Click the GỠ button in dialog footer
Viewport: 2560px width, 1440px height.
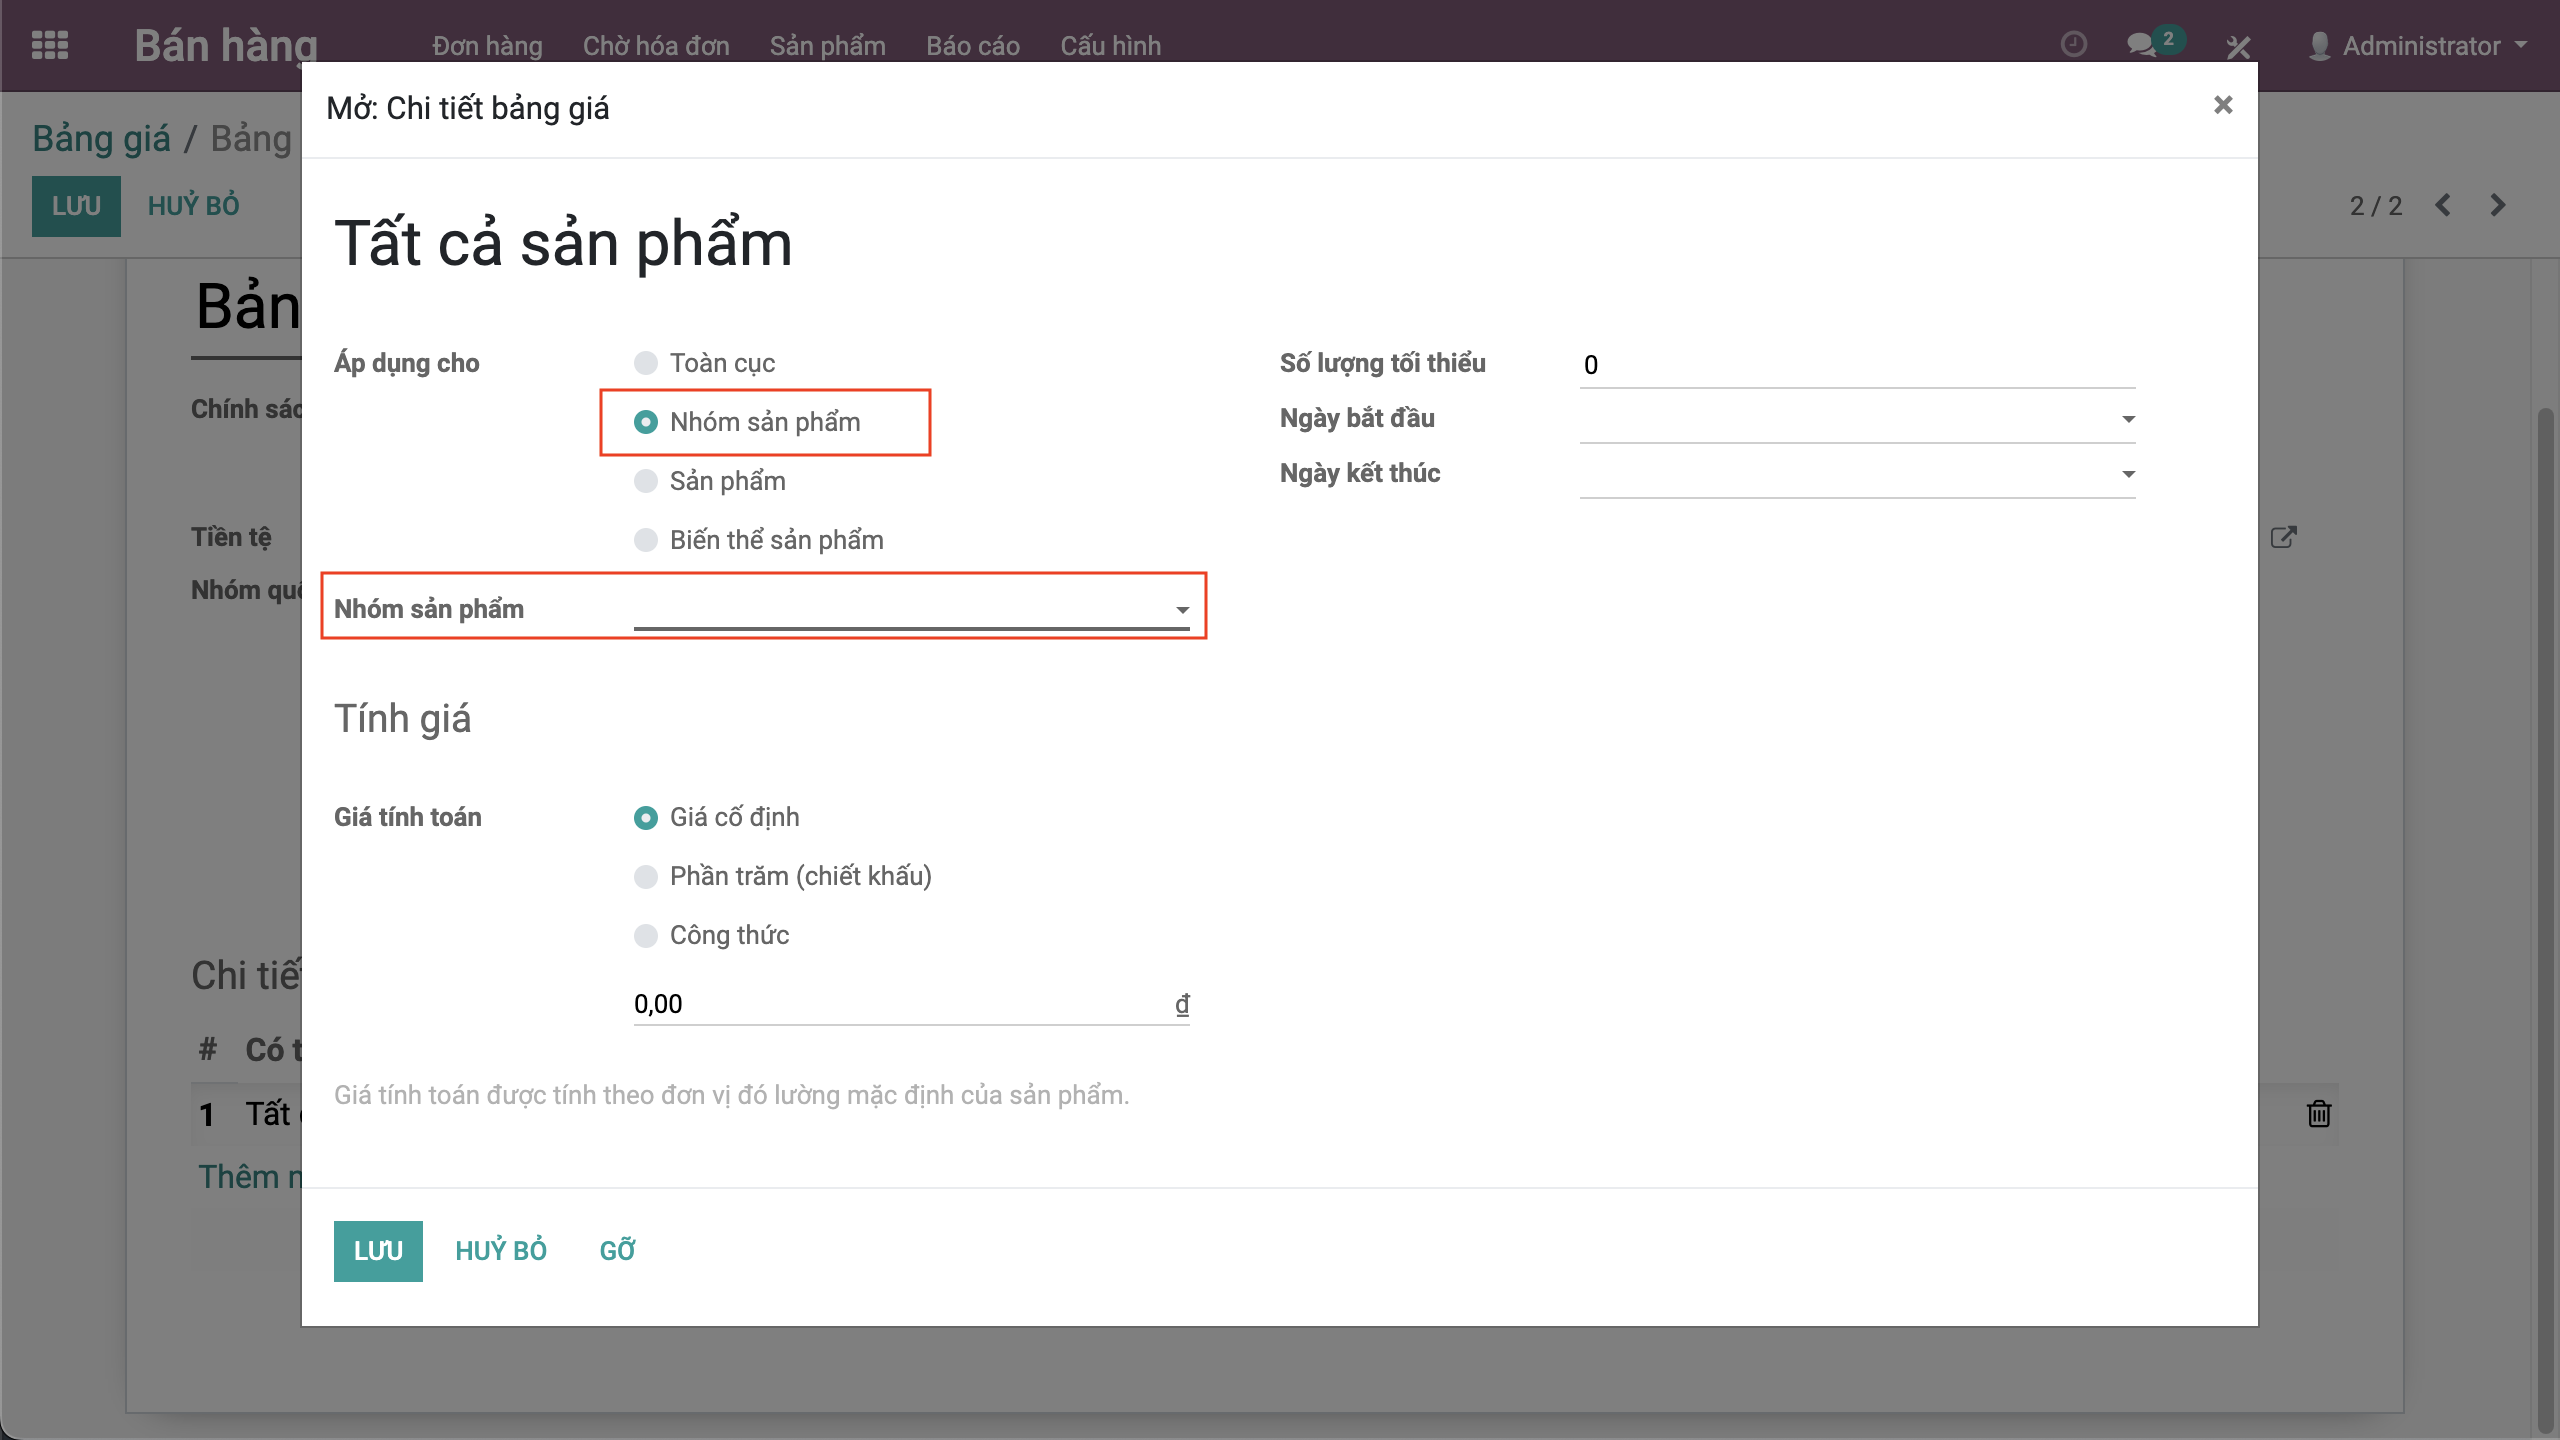pyautogui.click(x=617, y=1250)
